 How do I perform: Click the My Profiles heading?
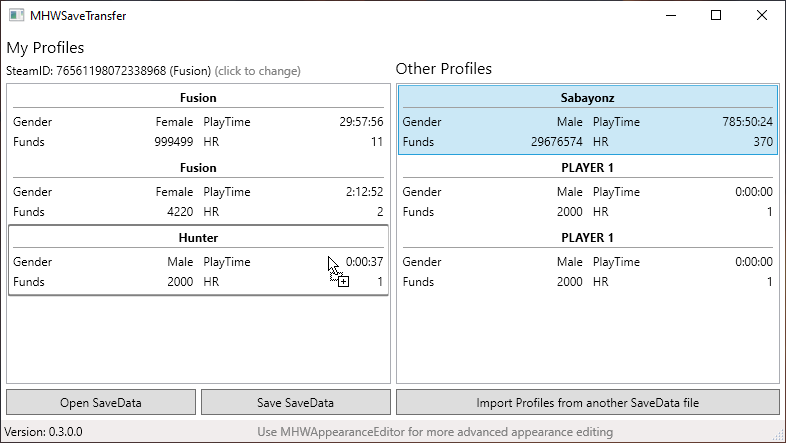click(x=45, y=48)
